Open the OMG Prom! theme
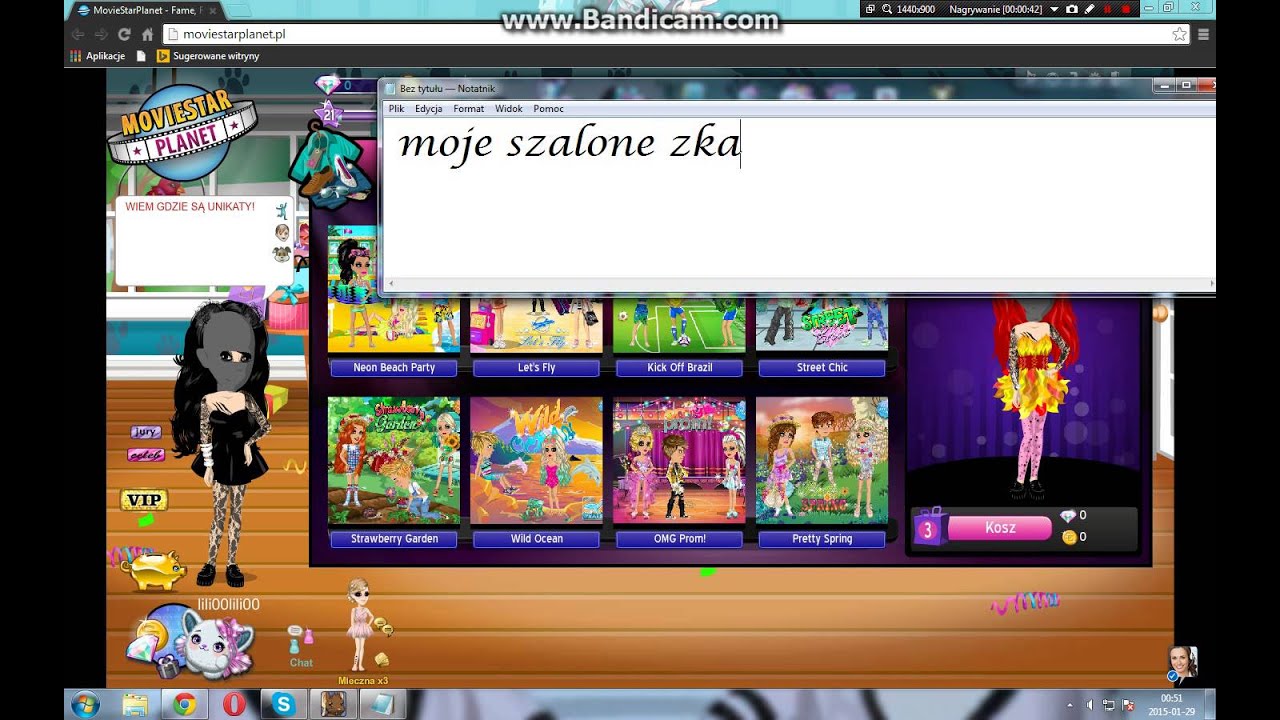Screen dimensions: 1280x720 pos(679,539)
